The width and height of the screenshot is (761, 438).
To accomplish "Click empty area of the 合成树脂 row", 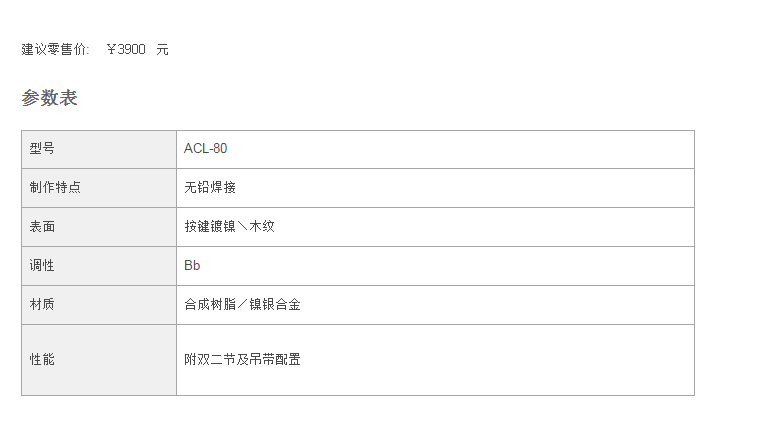I will tap(497, 305).
